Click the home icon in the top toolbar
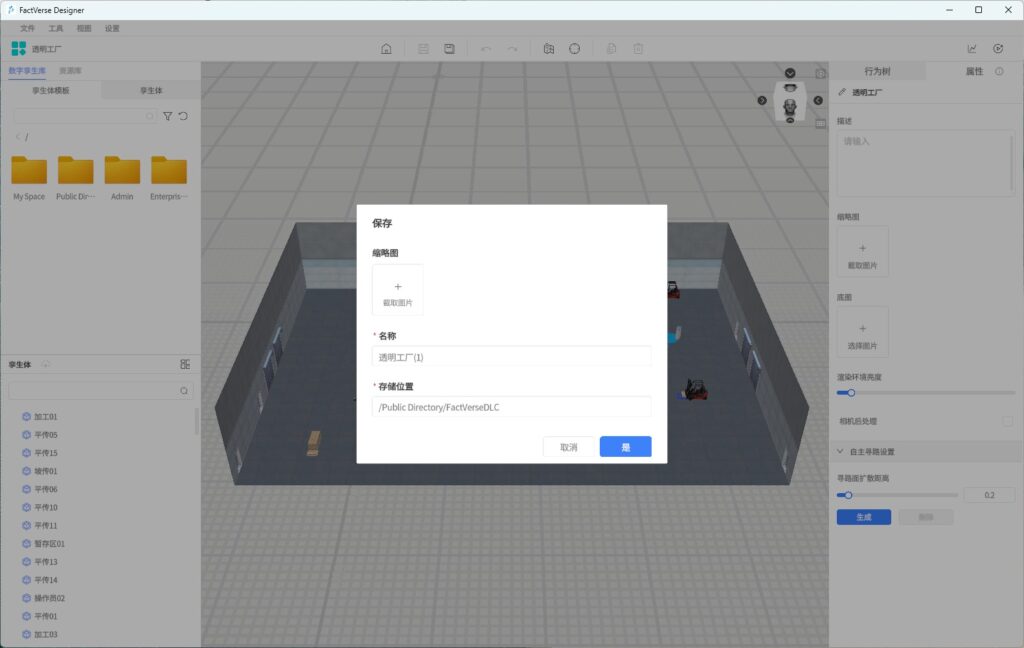Viewport: 1024px width, 648px height. coord(386,49)
